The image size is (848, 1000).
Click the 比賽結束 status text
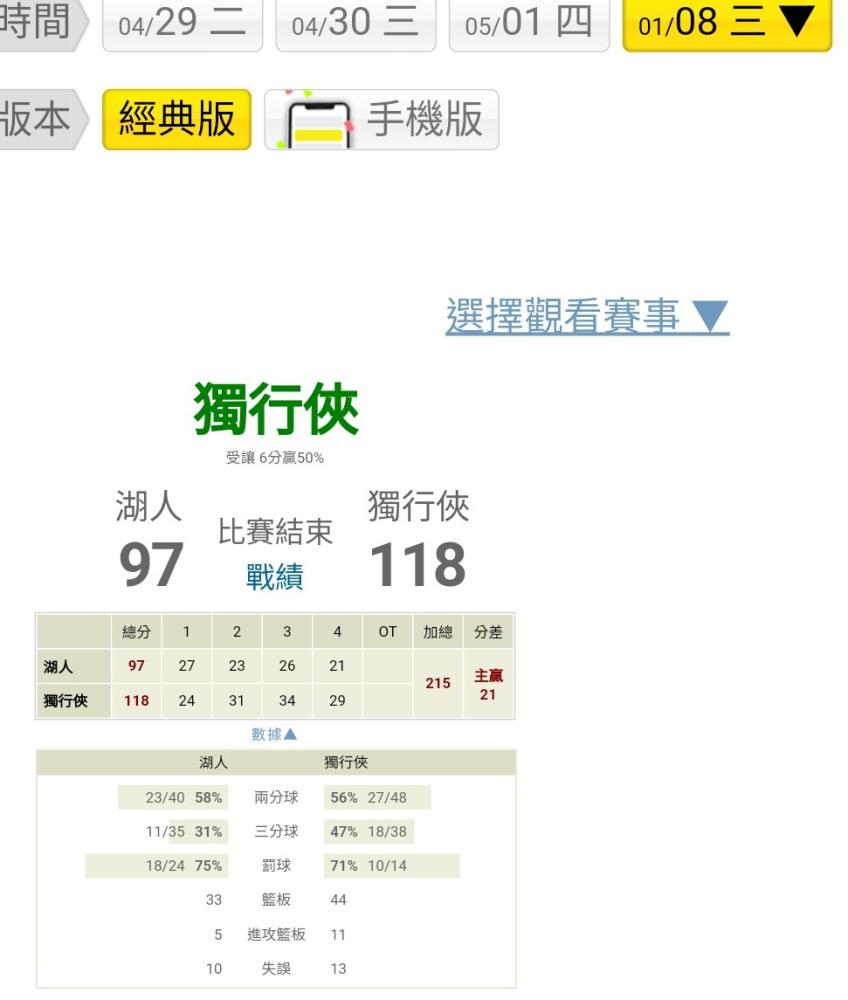point(275,531)
